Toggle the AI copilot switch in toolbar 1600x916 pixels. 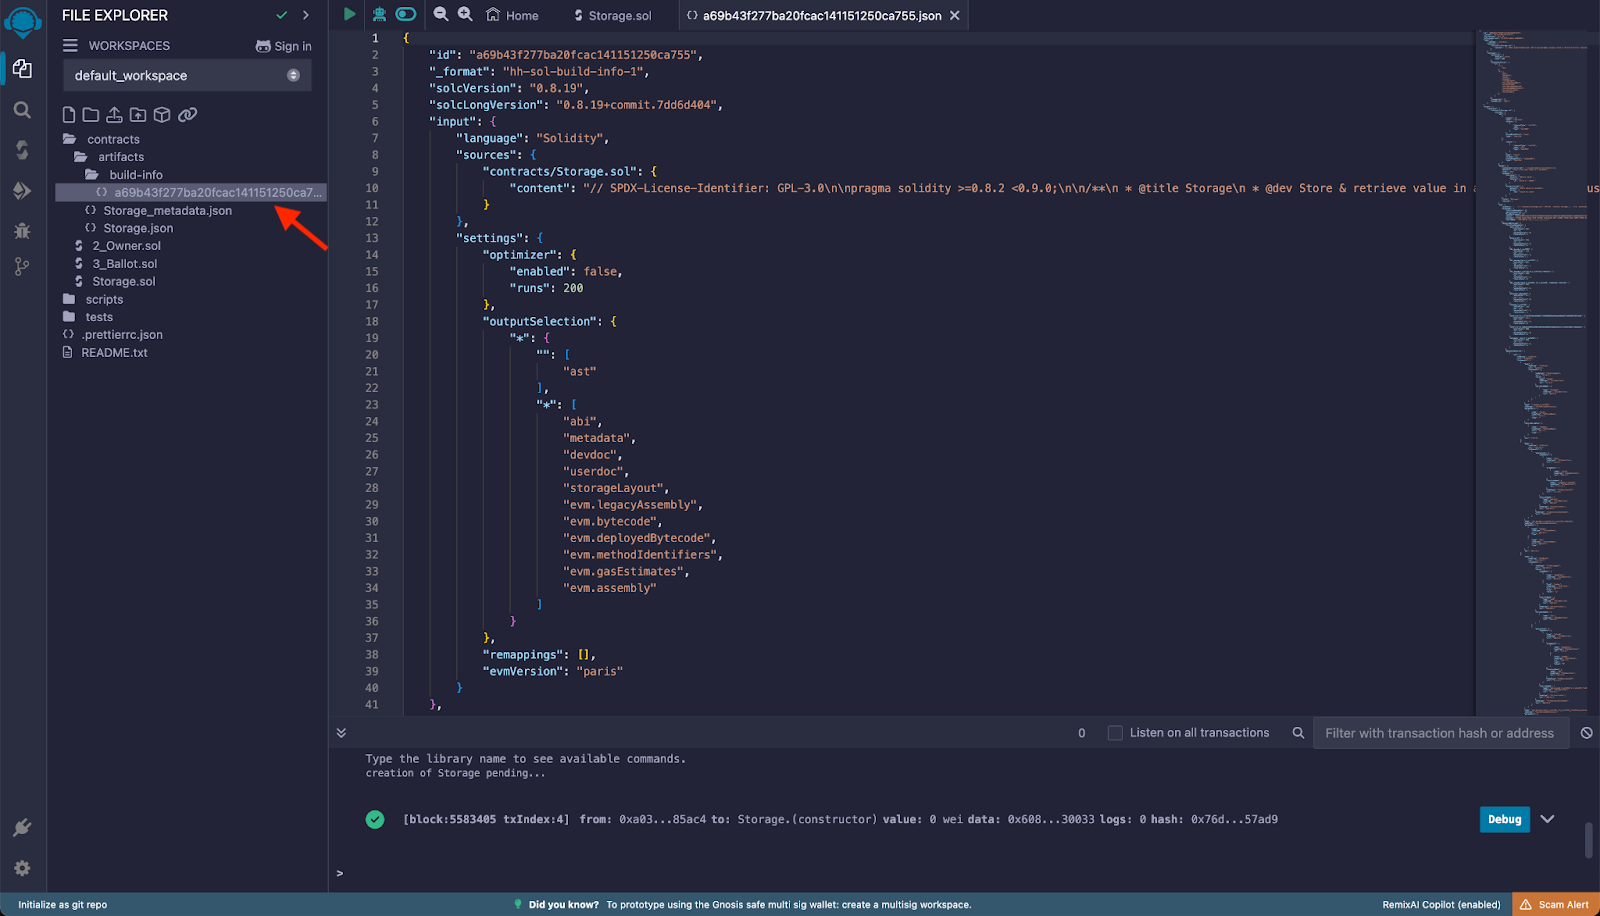click(x=405, y=14)
